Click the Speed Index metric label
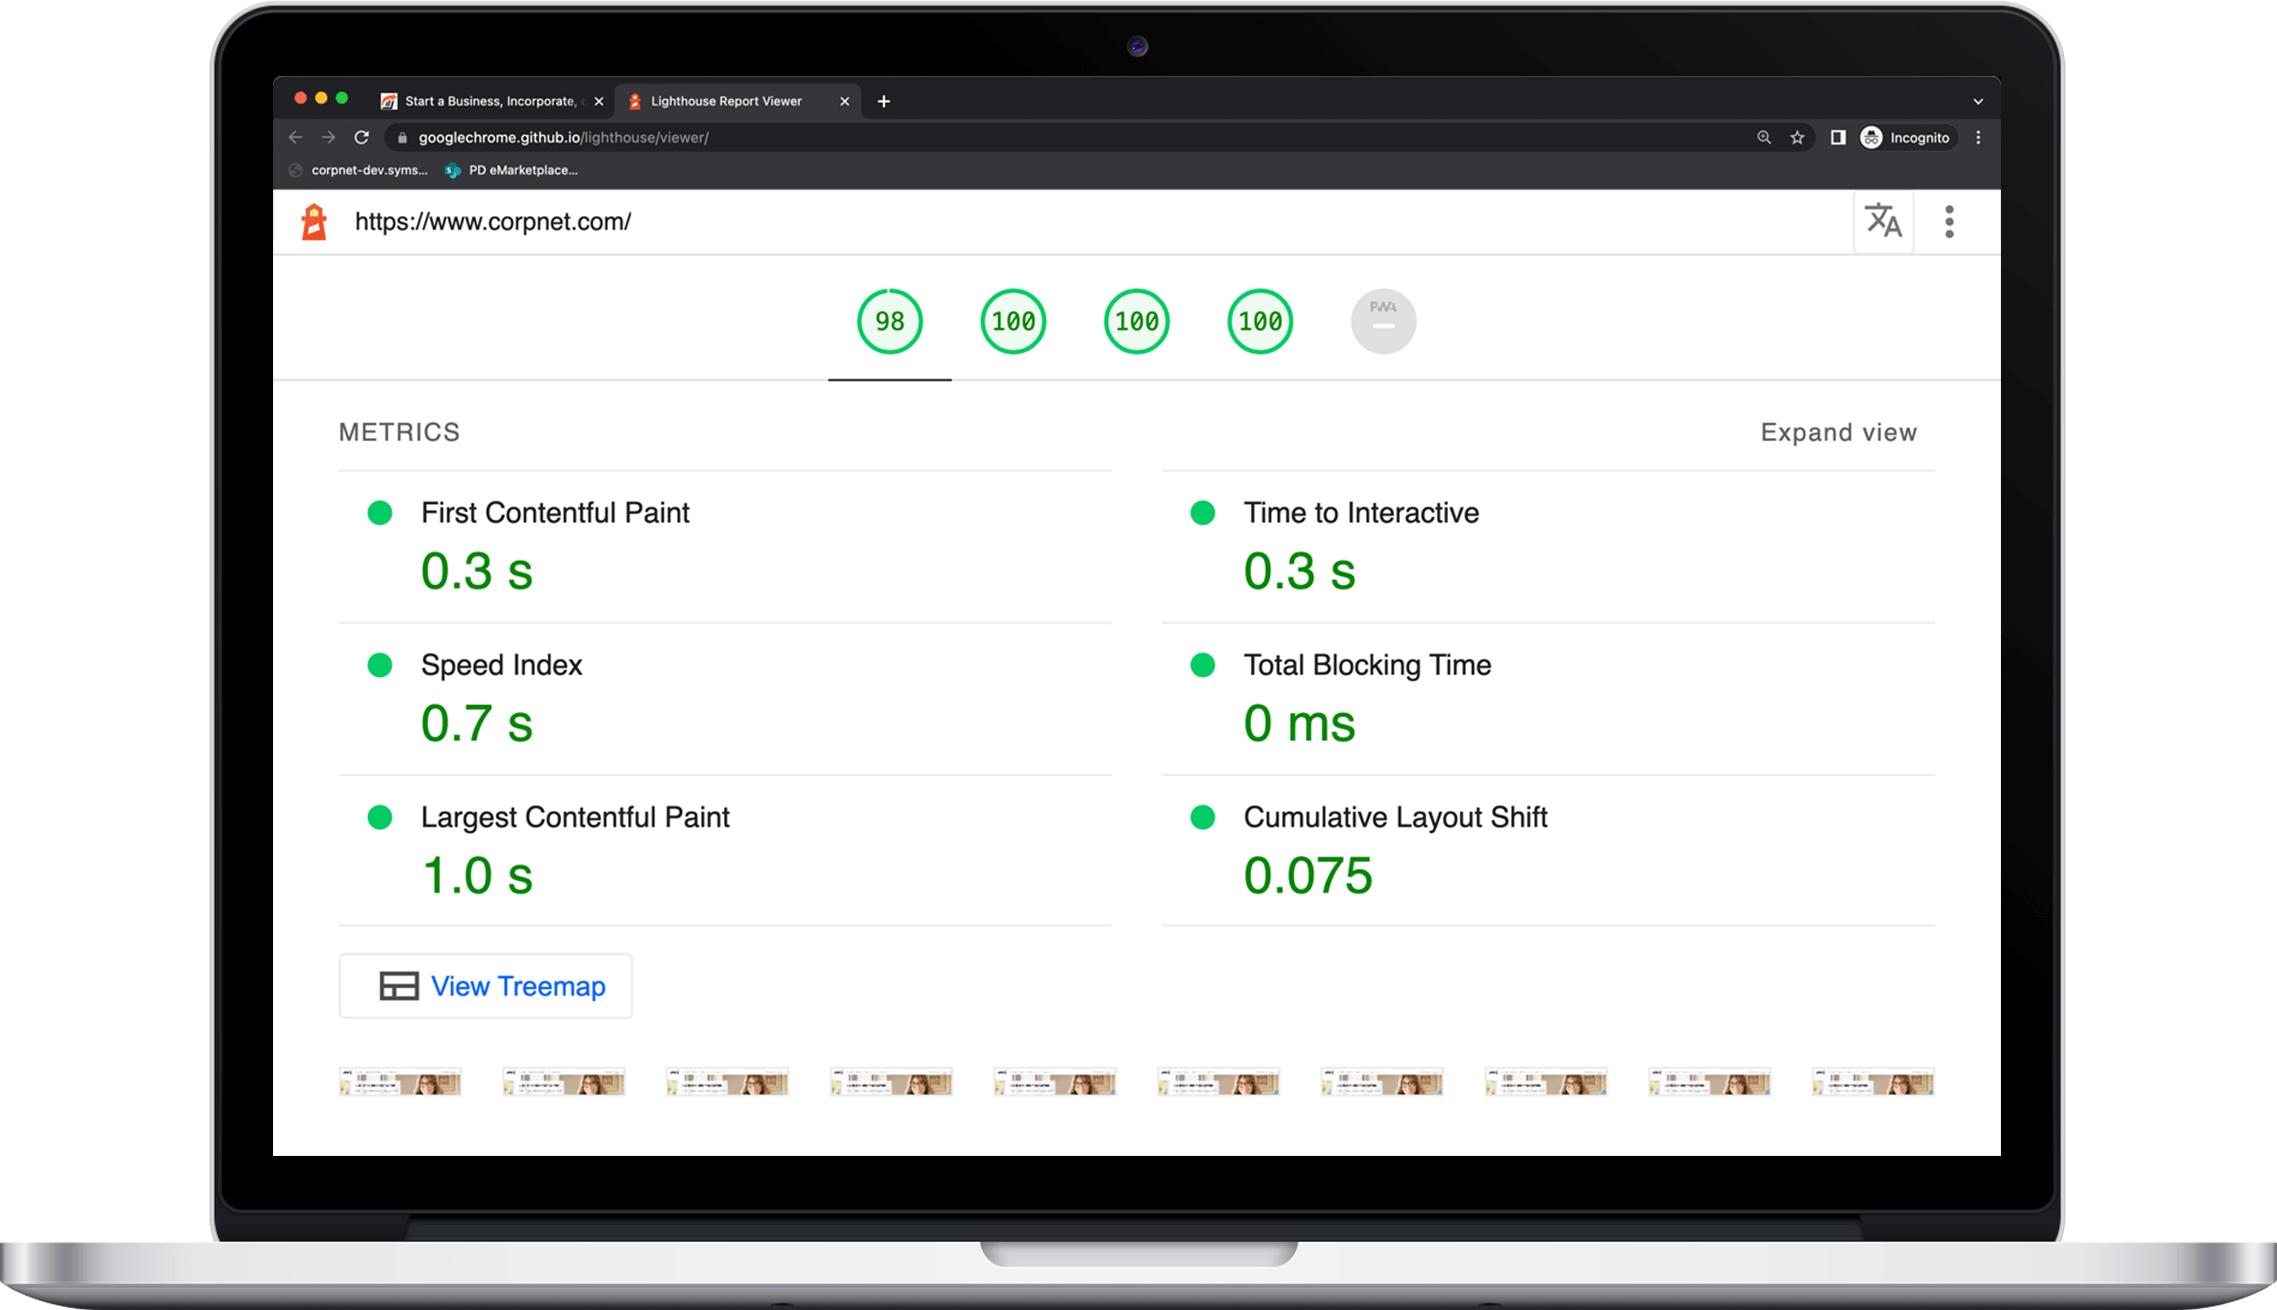The image size is (2277, 1310). pyautogui.click(x=501, y=665)
